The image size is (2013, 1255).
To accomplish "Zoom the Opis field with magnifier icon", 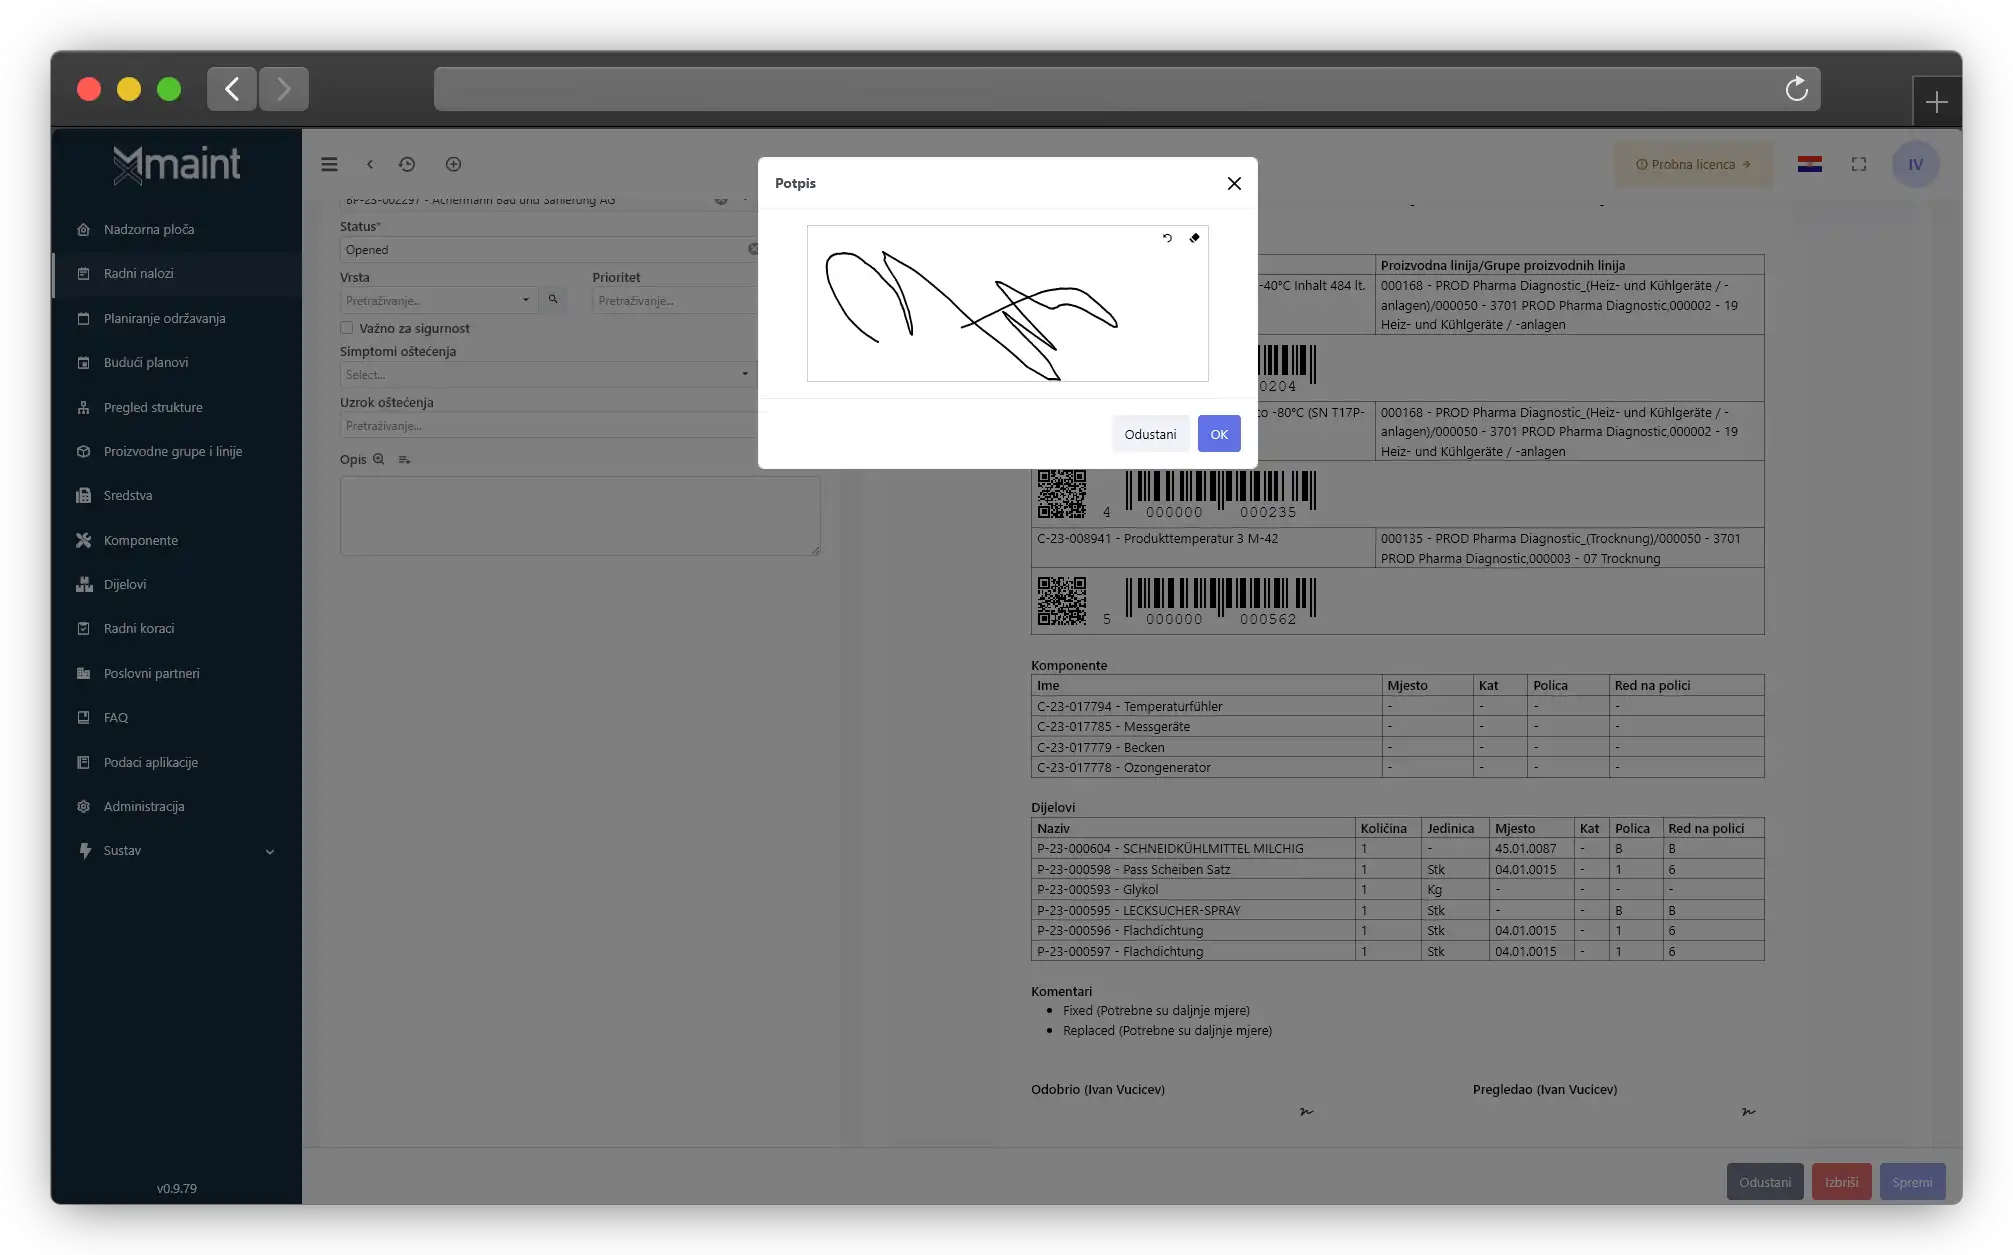I will click(379, 460).
